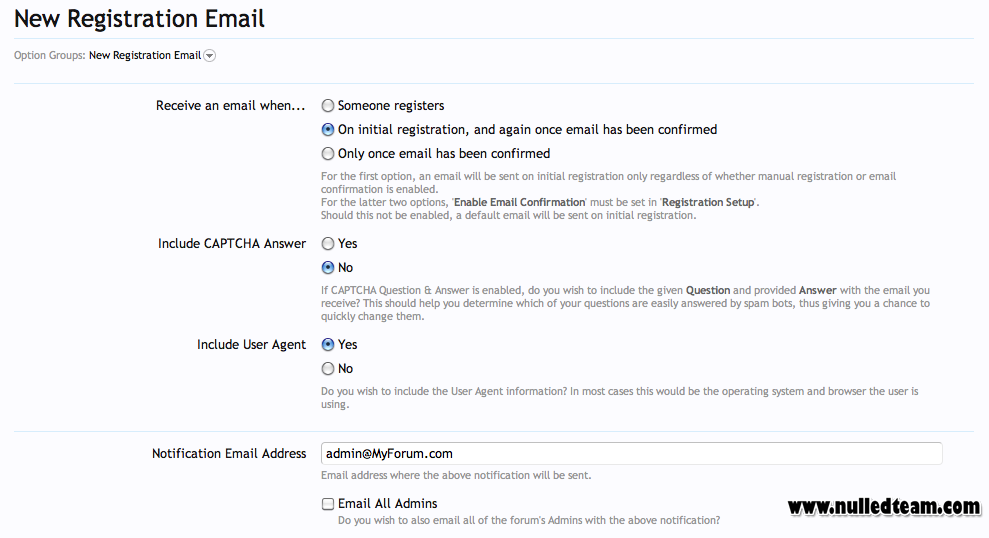Click the admin@MyForum.com email input field
Screen dimensions: 989x538
[x=631, y=453]
